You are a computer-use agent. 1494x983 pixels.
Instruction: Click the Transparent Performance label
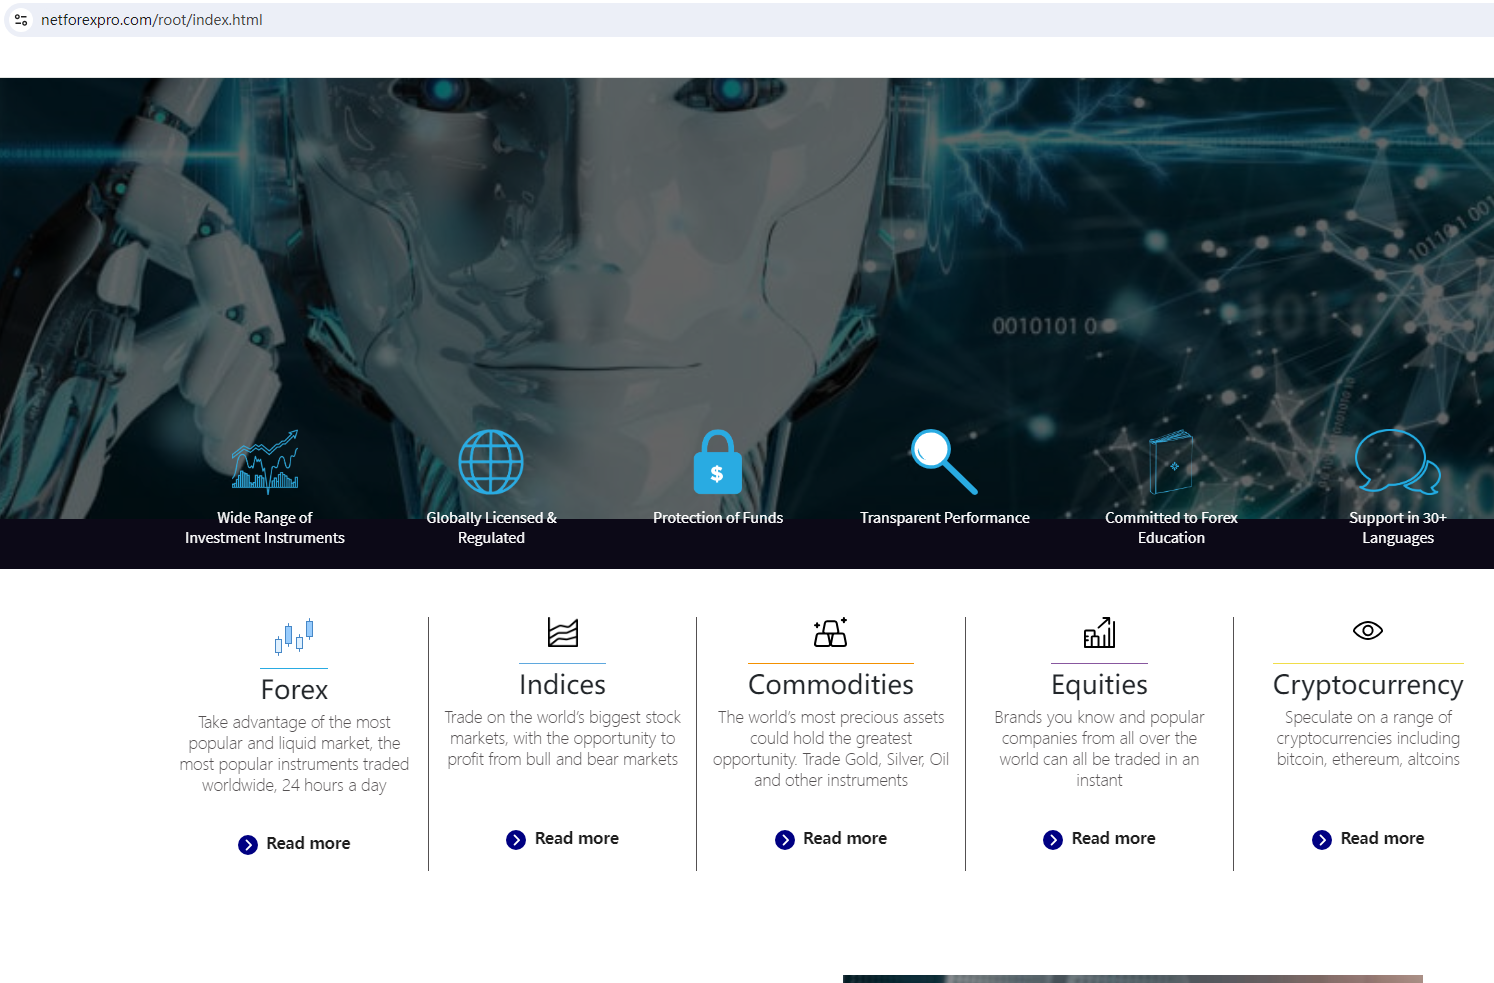[x=944, y=518]
